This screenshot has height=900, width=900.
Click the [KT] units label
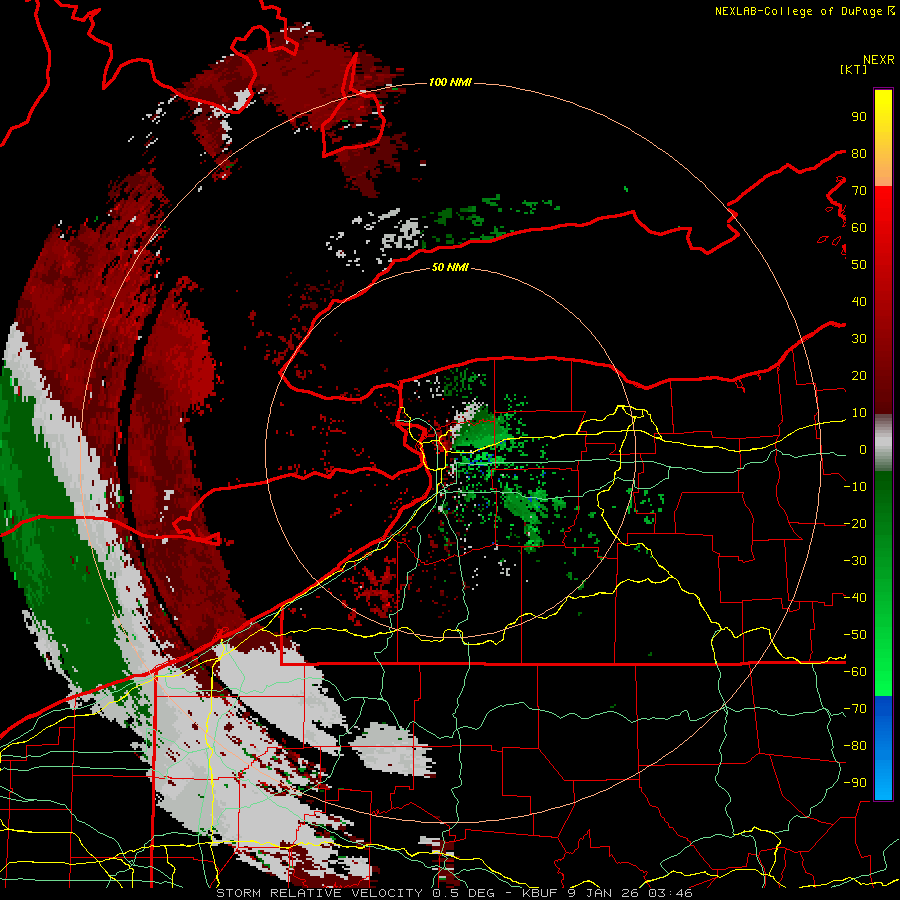coord(854,69)
